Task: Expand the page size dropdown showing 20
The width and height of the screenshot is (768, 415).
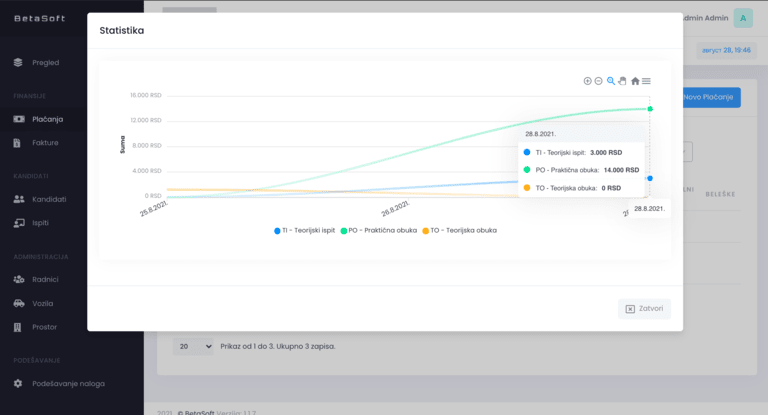Action: pos(193,346)
